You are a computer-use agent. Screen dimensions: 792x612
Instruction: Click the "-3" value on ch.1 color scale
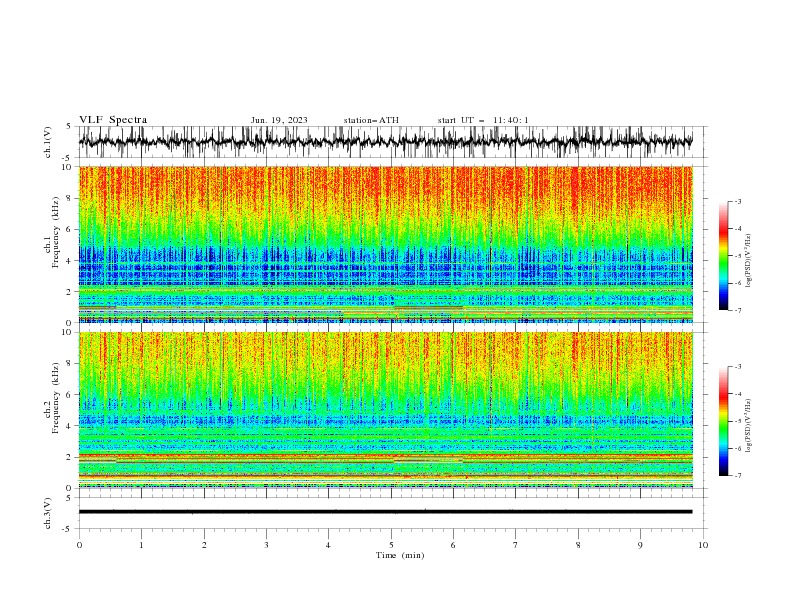pyautogui.click(x=737, y=201)
